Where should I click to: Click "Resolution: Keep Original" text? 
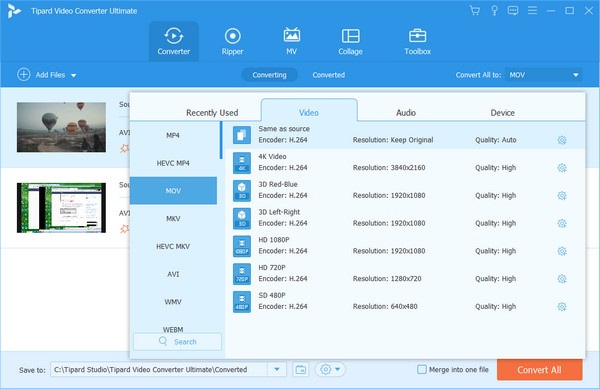393,140
